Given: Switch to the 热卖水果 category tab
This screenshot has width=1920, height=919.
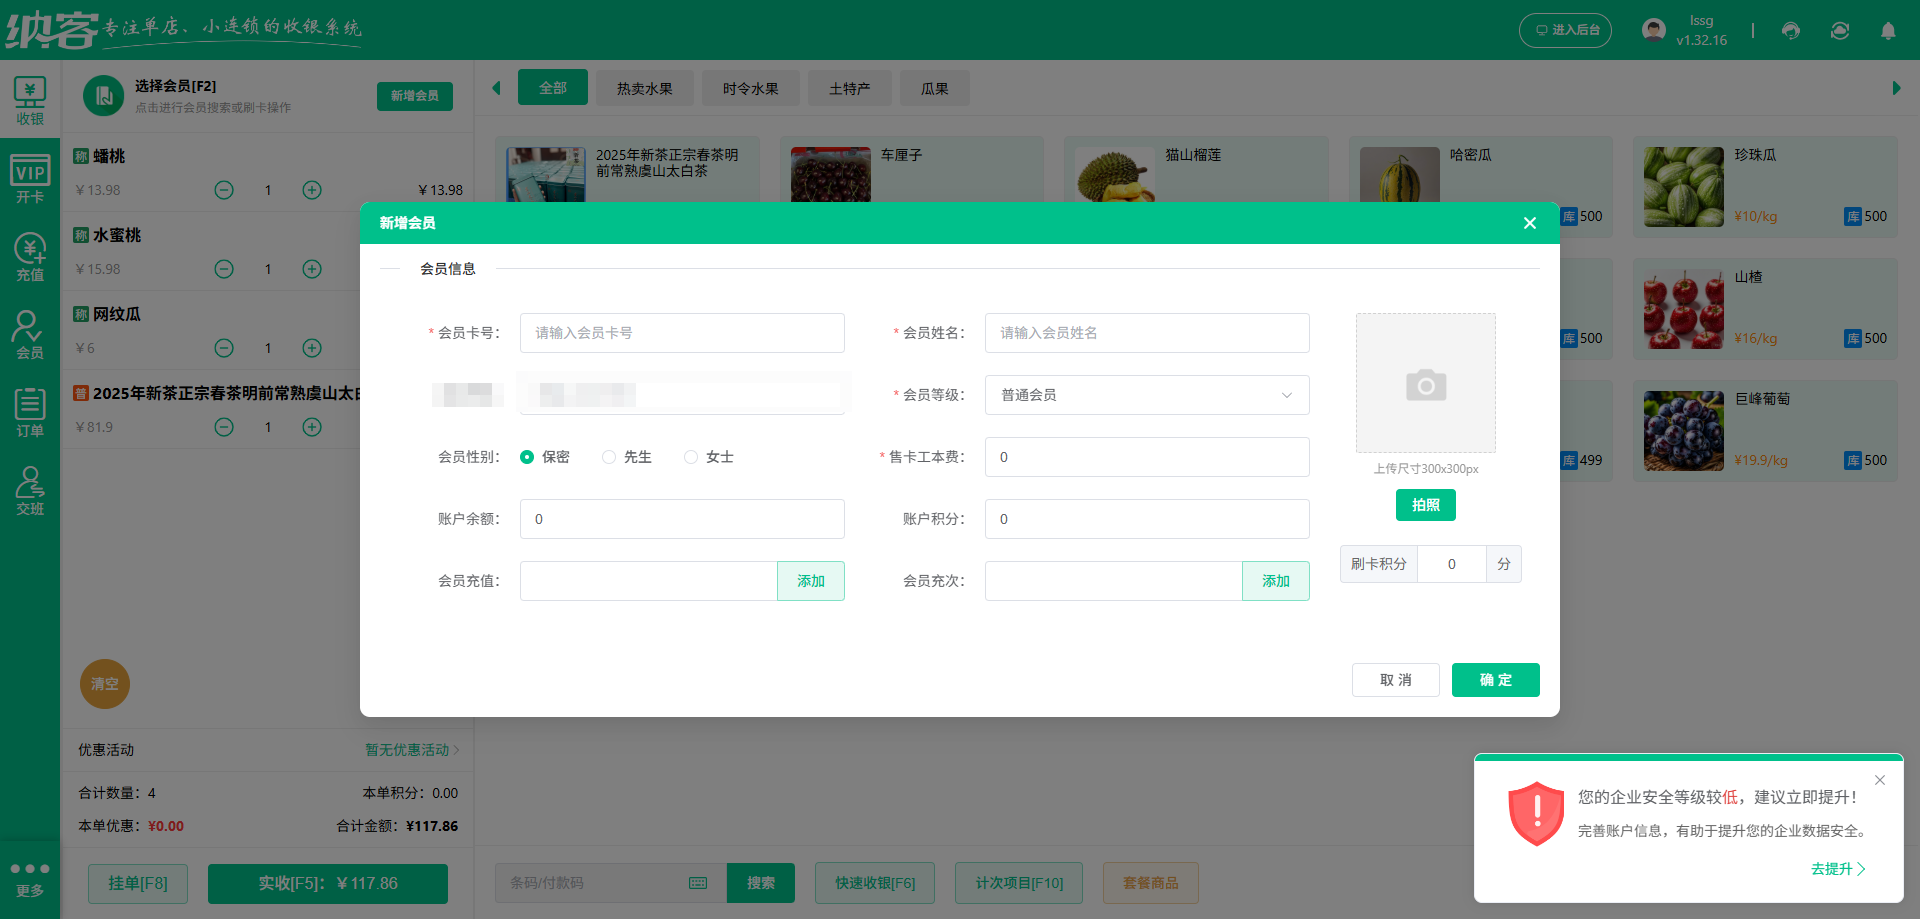Looking at the screenshot, I should (644, 88).
